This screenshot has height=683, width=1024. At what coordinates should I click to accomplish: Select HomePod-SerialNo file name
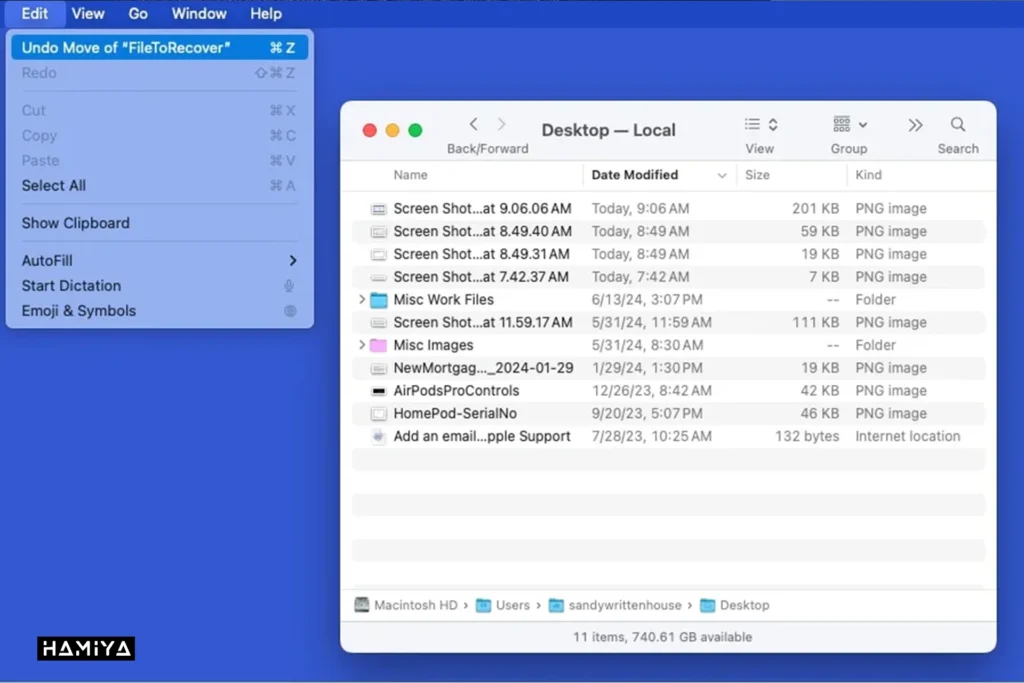[x=455, y=414]
